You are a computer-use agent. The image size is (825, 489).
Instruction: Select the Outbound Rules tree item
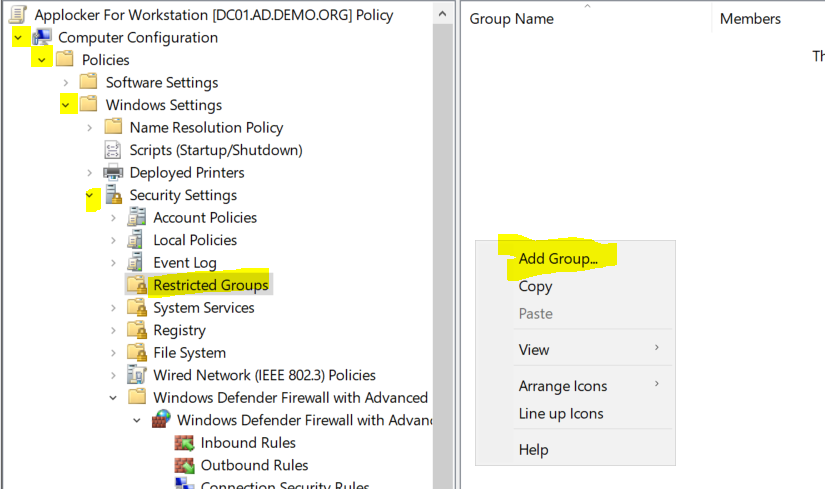point(255,465)
